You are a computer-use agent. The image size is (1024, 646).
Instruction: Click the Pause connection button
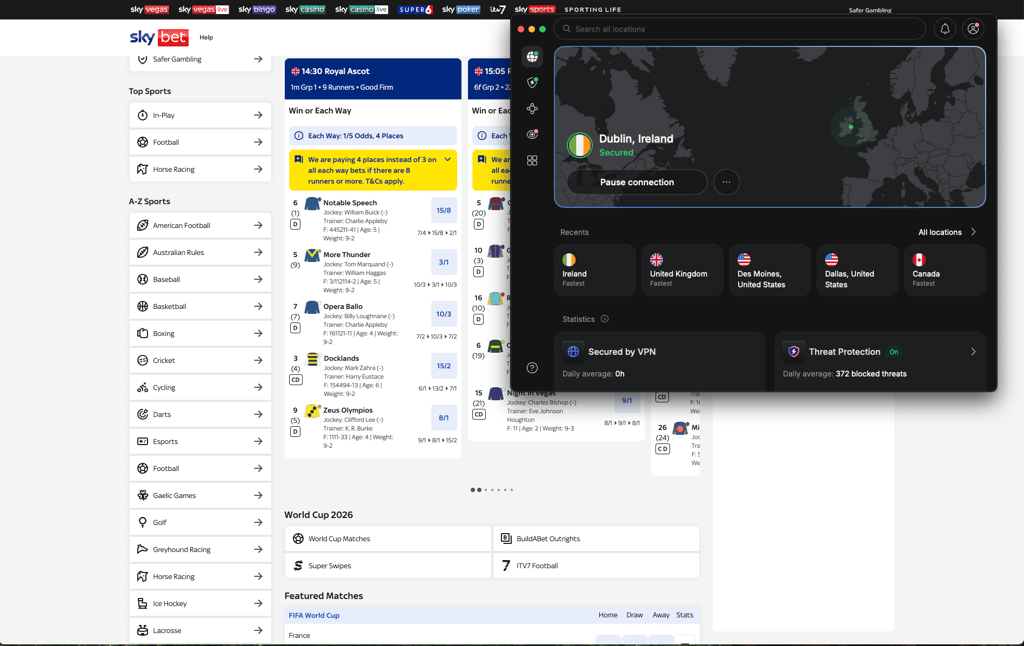tap(637, 182)
